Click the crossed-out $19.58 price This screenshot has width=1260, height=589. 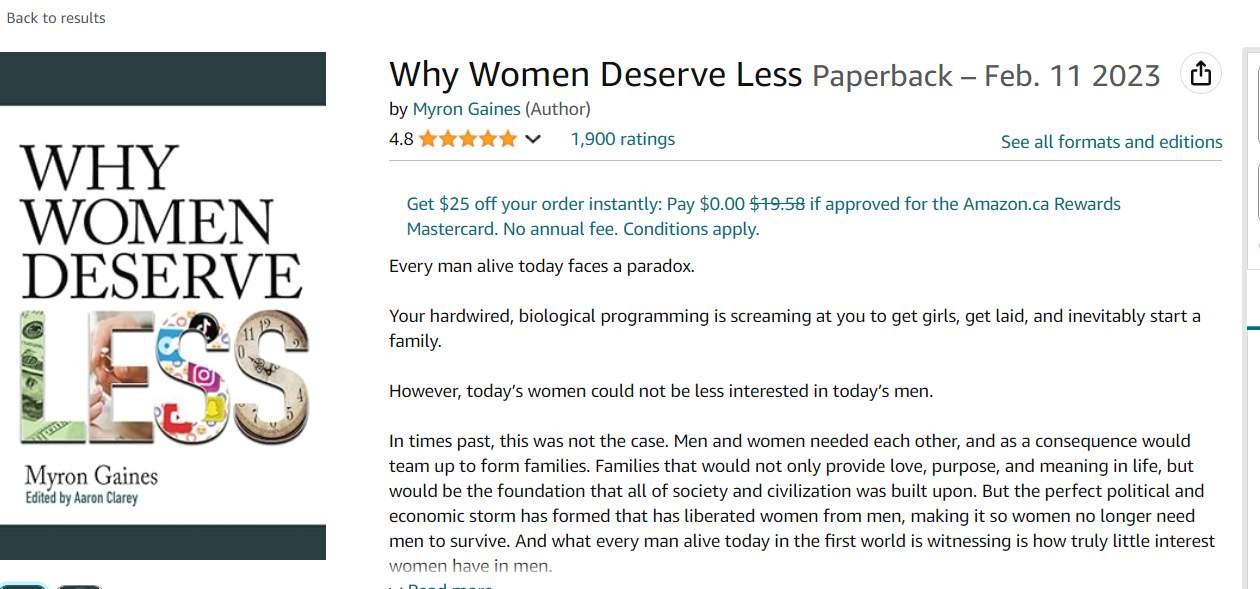tap(777, 204)
